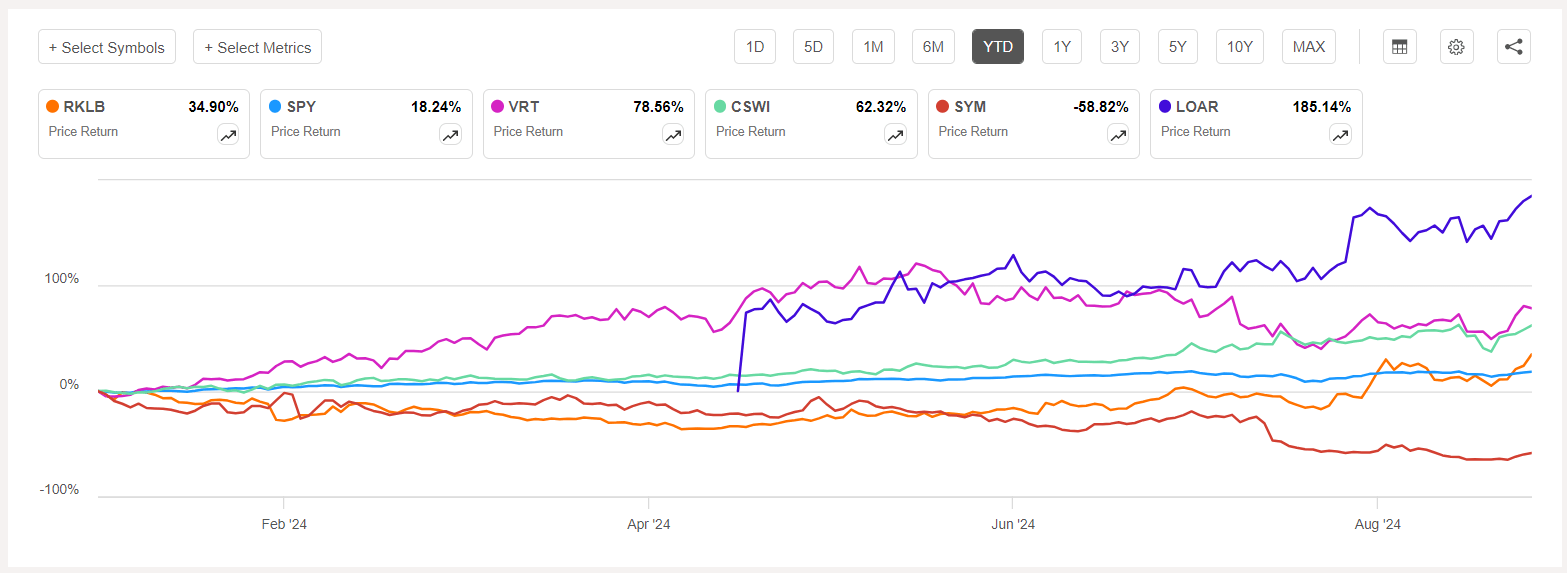Screen dimensions: 1567x573
Task: Show the MAX time range
Action: 1308,47
